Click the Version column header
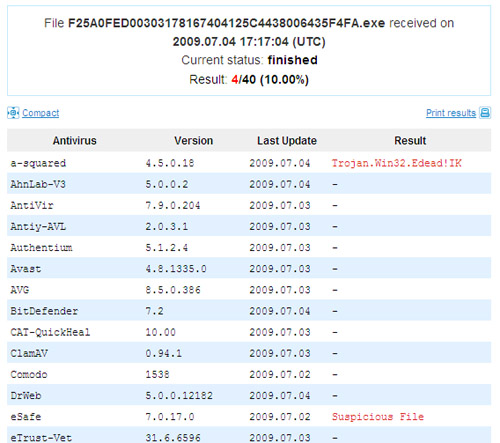 click(x=193, y=141)
